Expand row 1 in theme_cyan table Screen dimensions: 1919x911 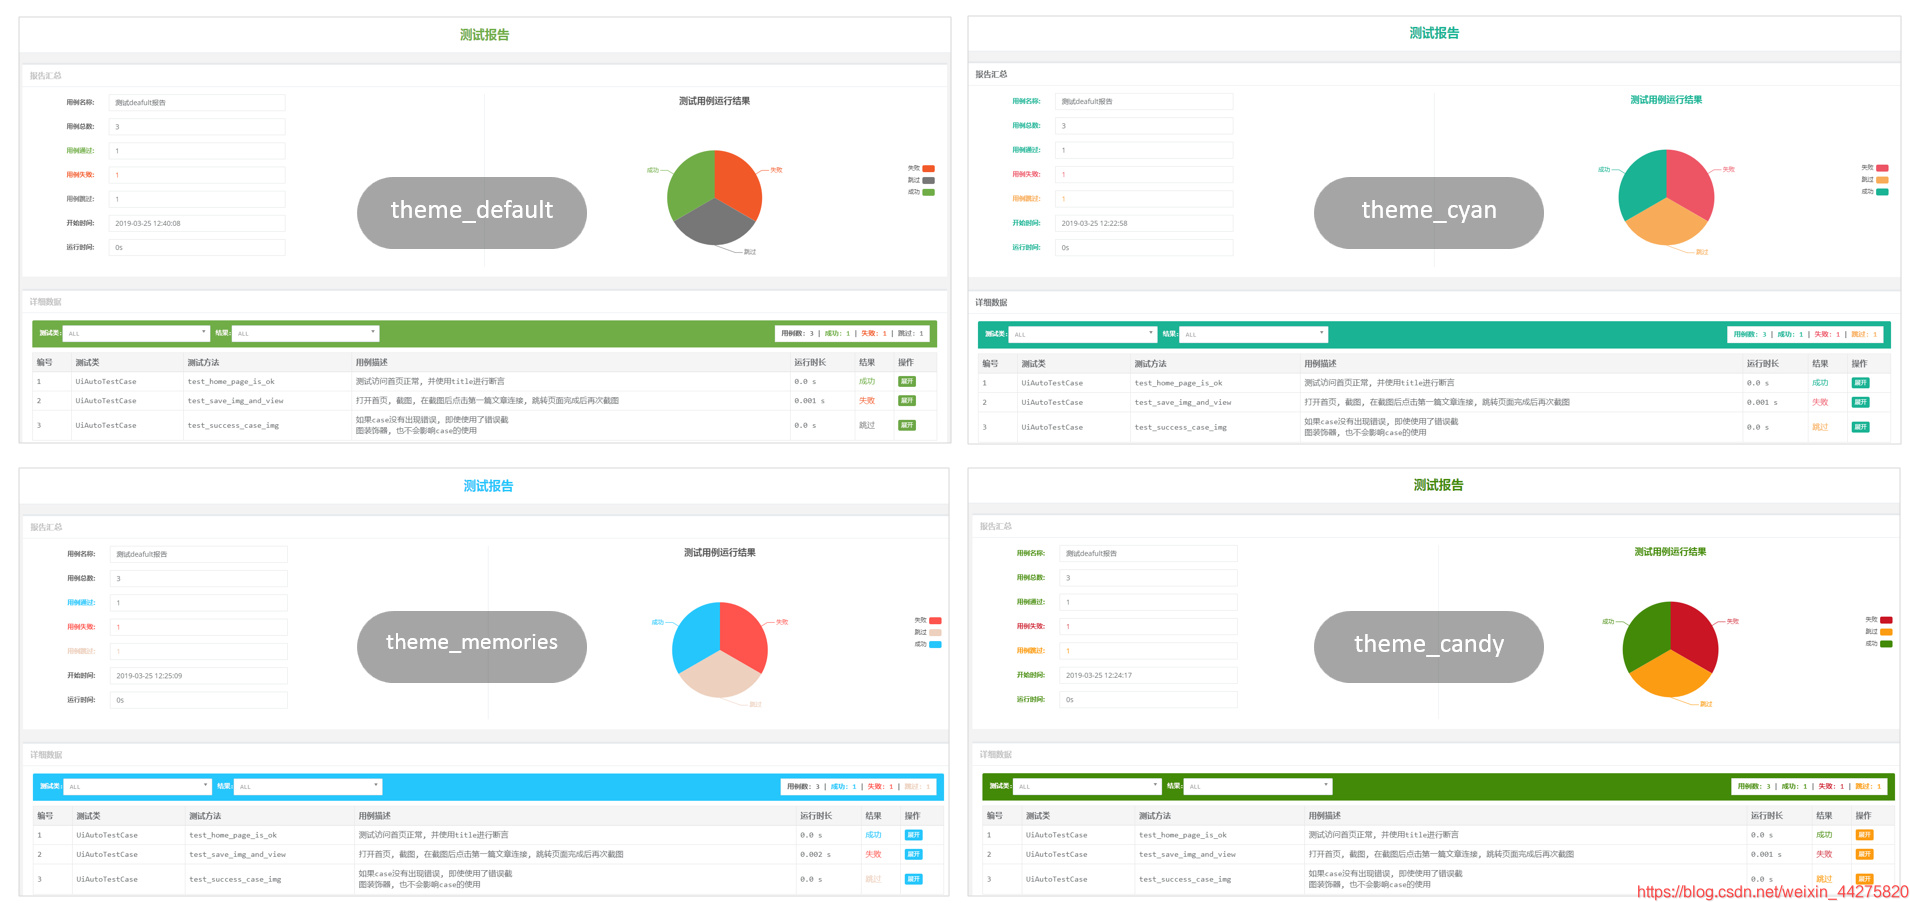[1860, 382]
